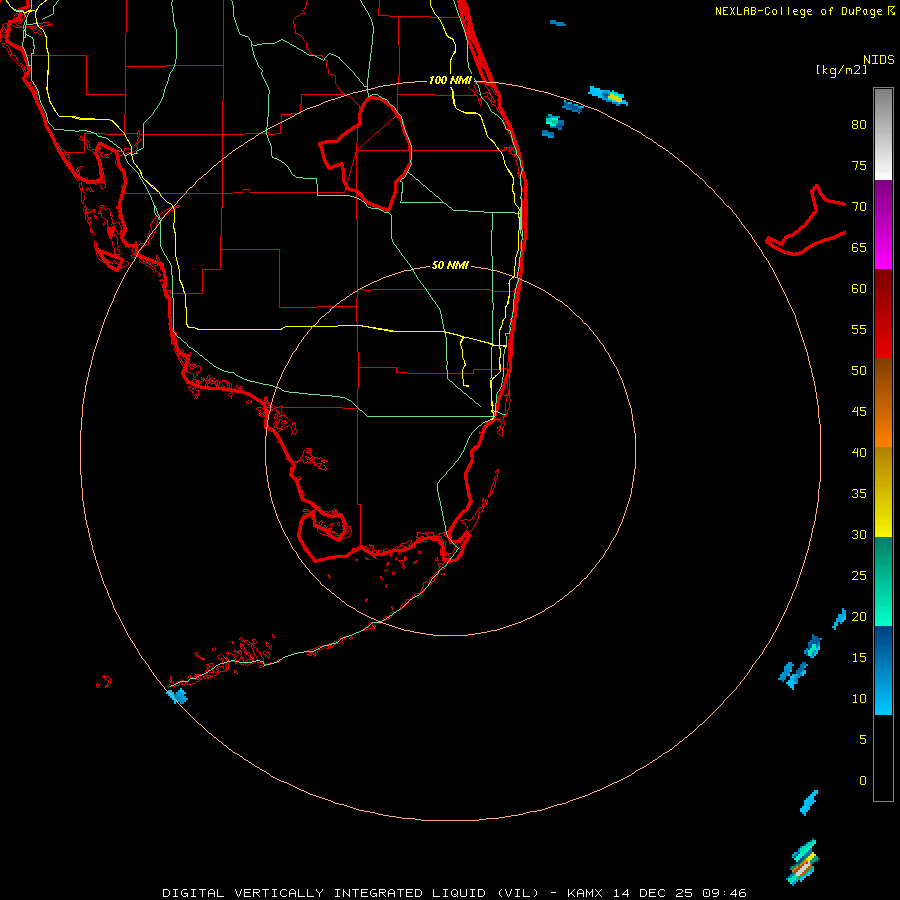The width and height of the screenshot is (900, 900).
Task: Click the intense white-core echo at bottom right
Action: (x=805, y=863)
